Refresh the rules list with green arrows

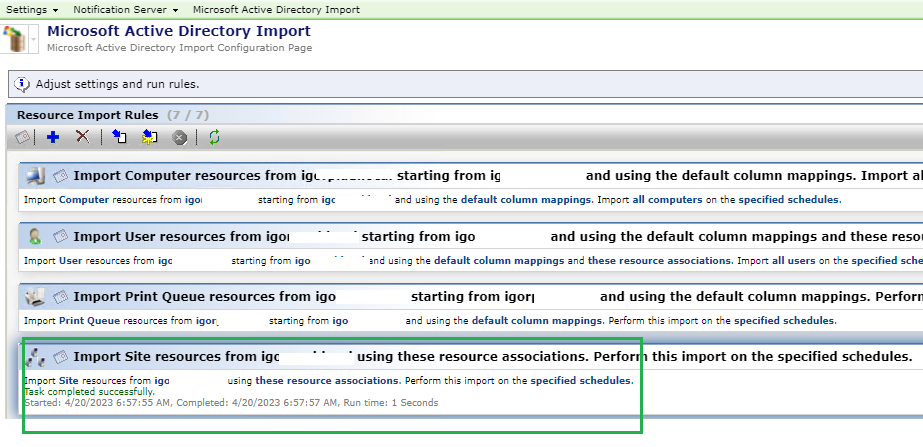[214, 137]
